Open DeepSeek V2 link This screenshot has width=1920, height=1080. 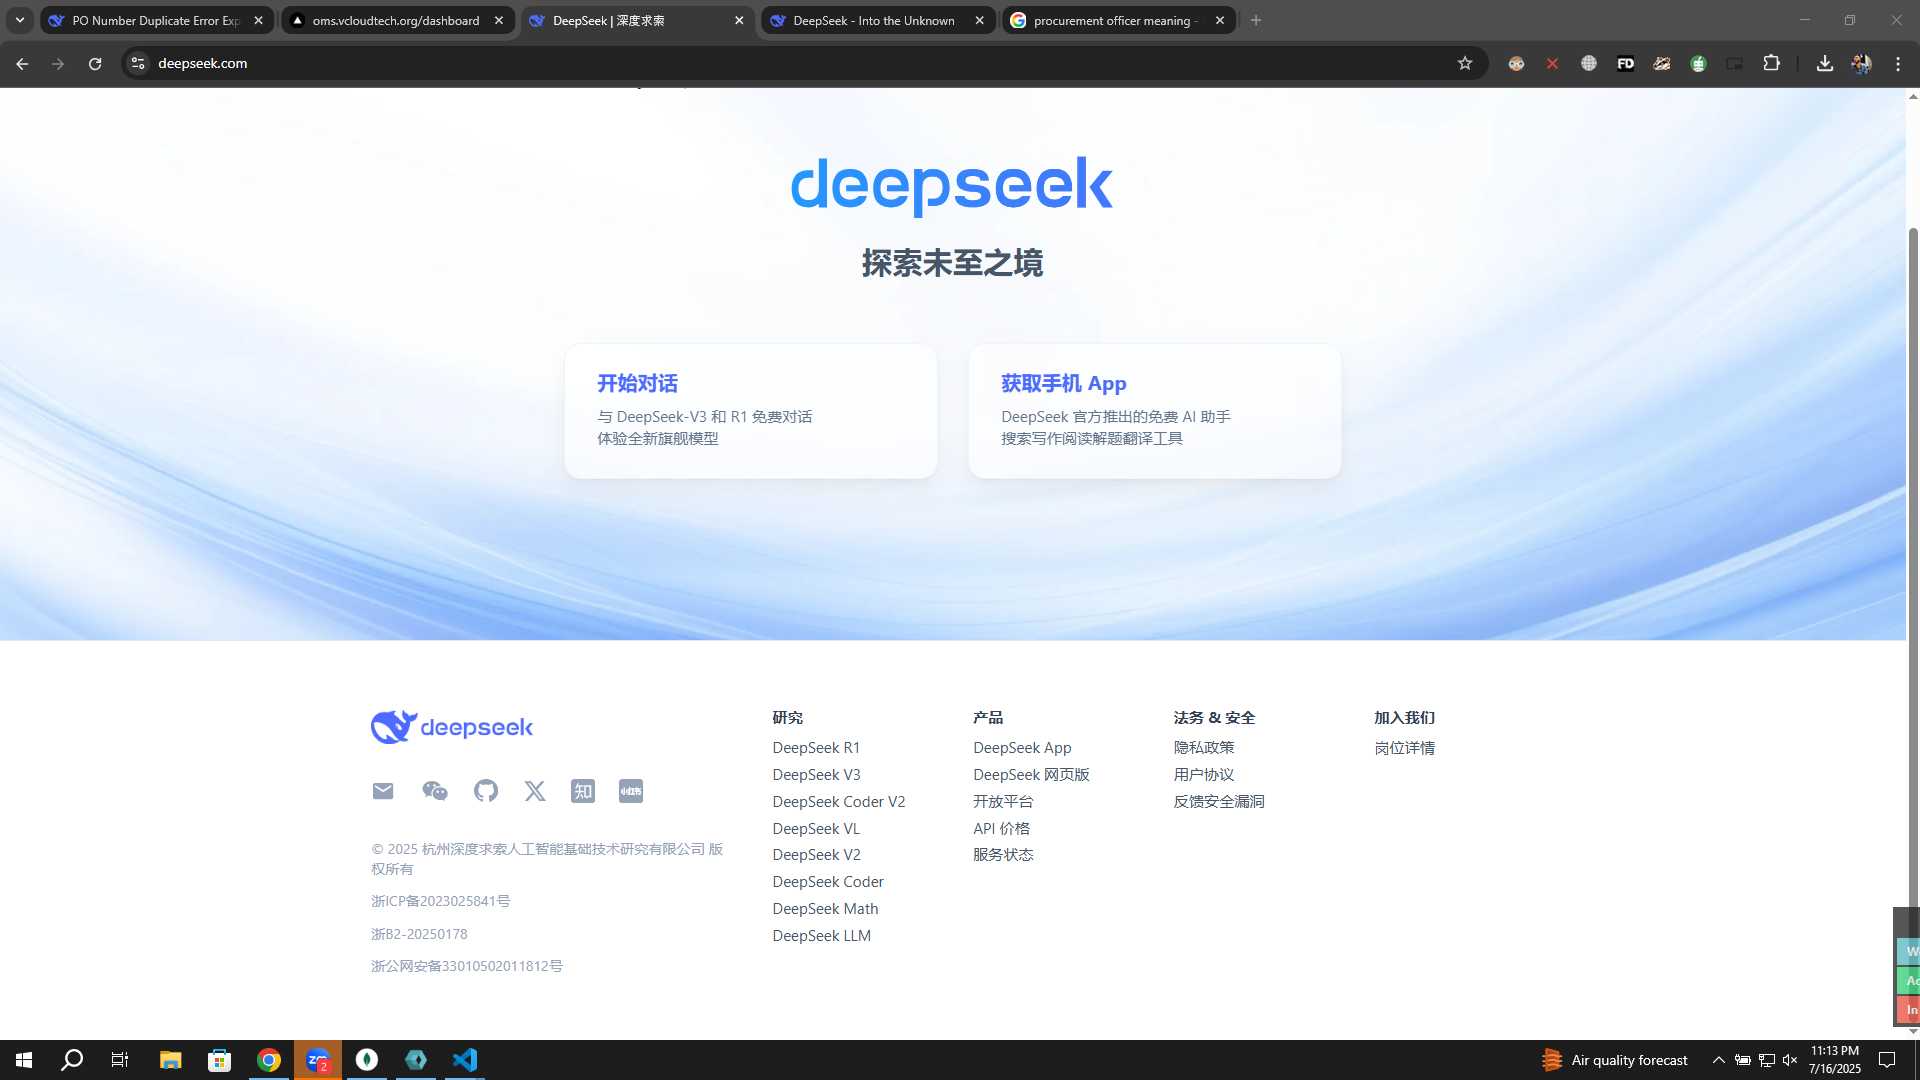pos(816,855)
